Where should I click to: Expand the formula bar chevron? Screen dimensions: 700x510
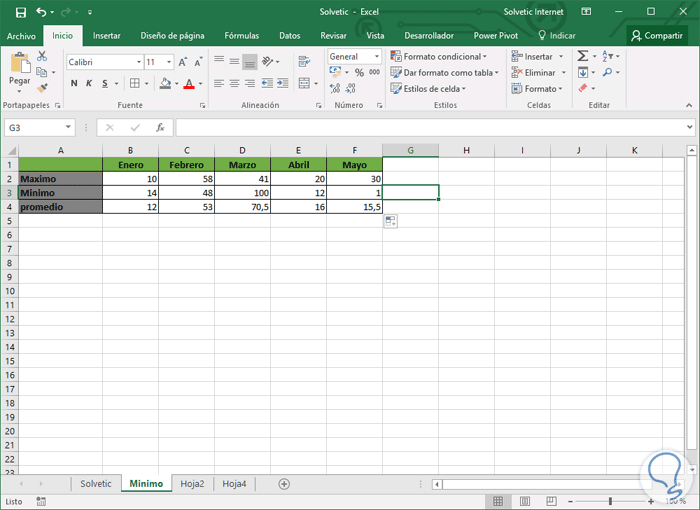pos(690,127)
